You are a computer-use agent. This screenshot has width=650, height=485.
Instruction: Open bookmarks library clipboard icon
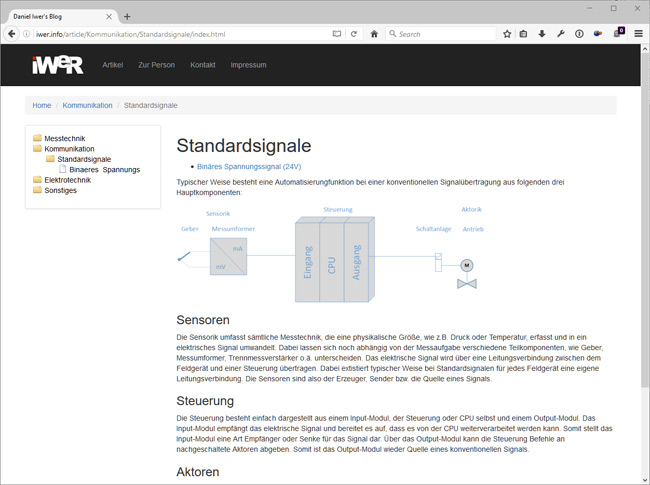524,34
